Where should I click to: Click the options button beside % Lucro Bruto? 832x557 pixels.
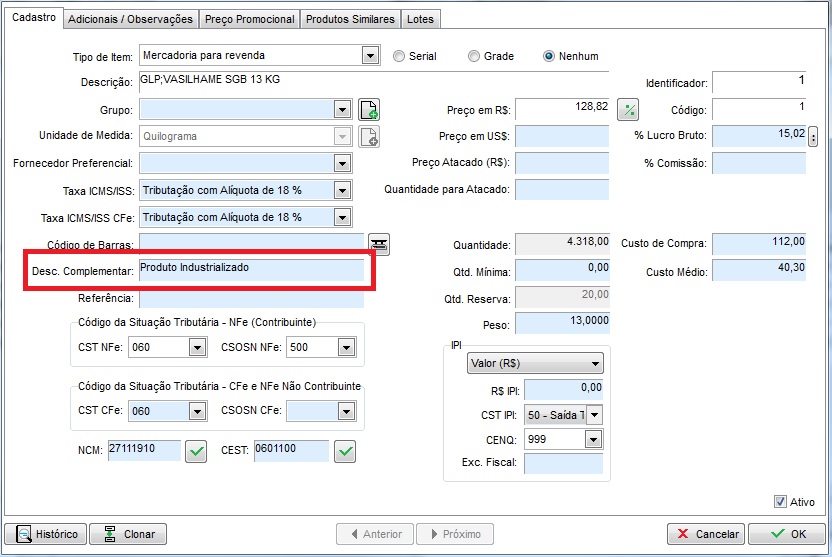click(x=813, y=136)
